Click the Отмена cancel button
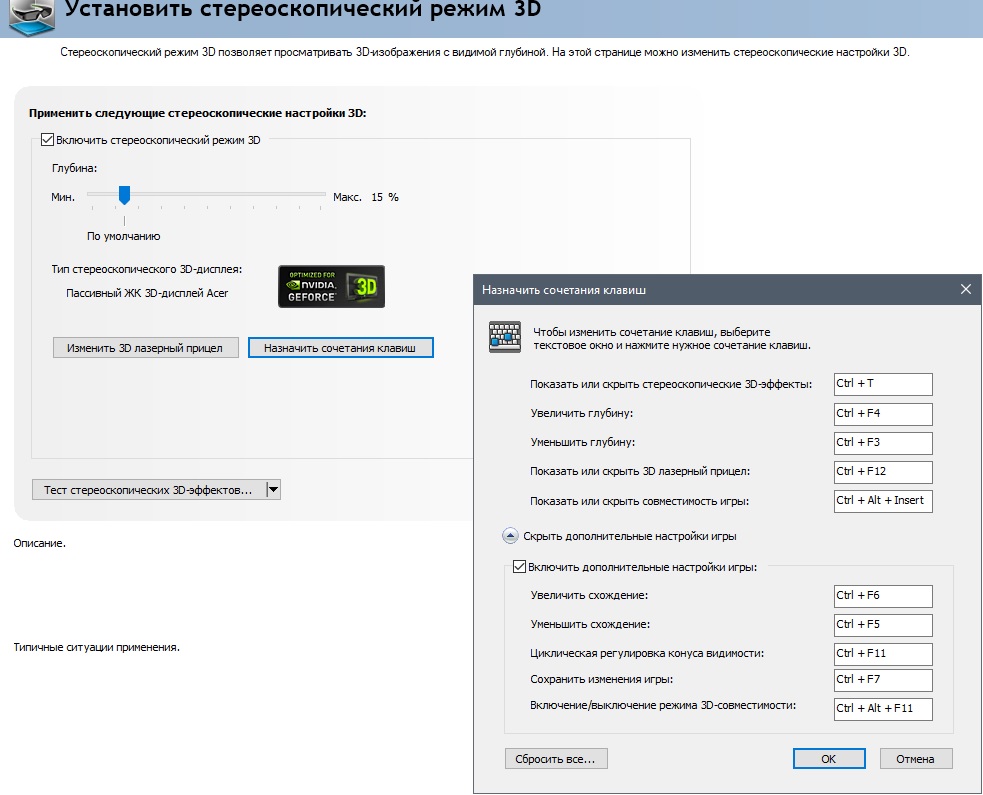 click(x=914, y=759)
